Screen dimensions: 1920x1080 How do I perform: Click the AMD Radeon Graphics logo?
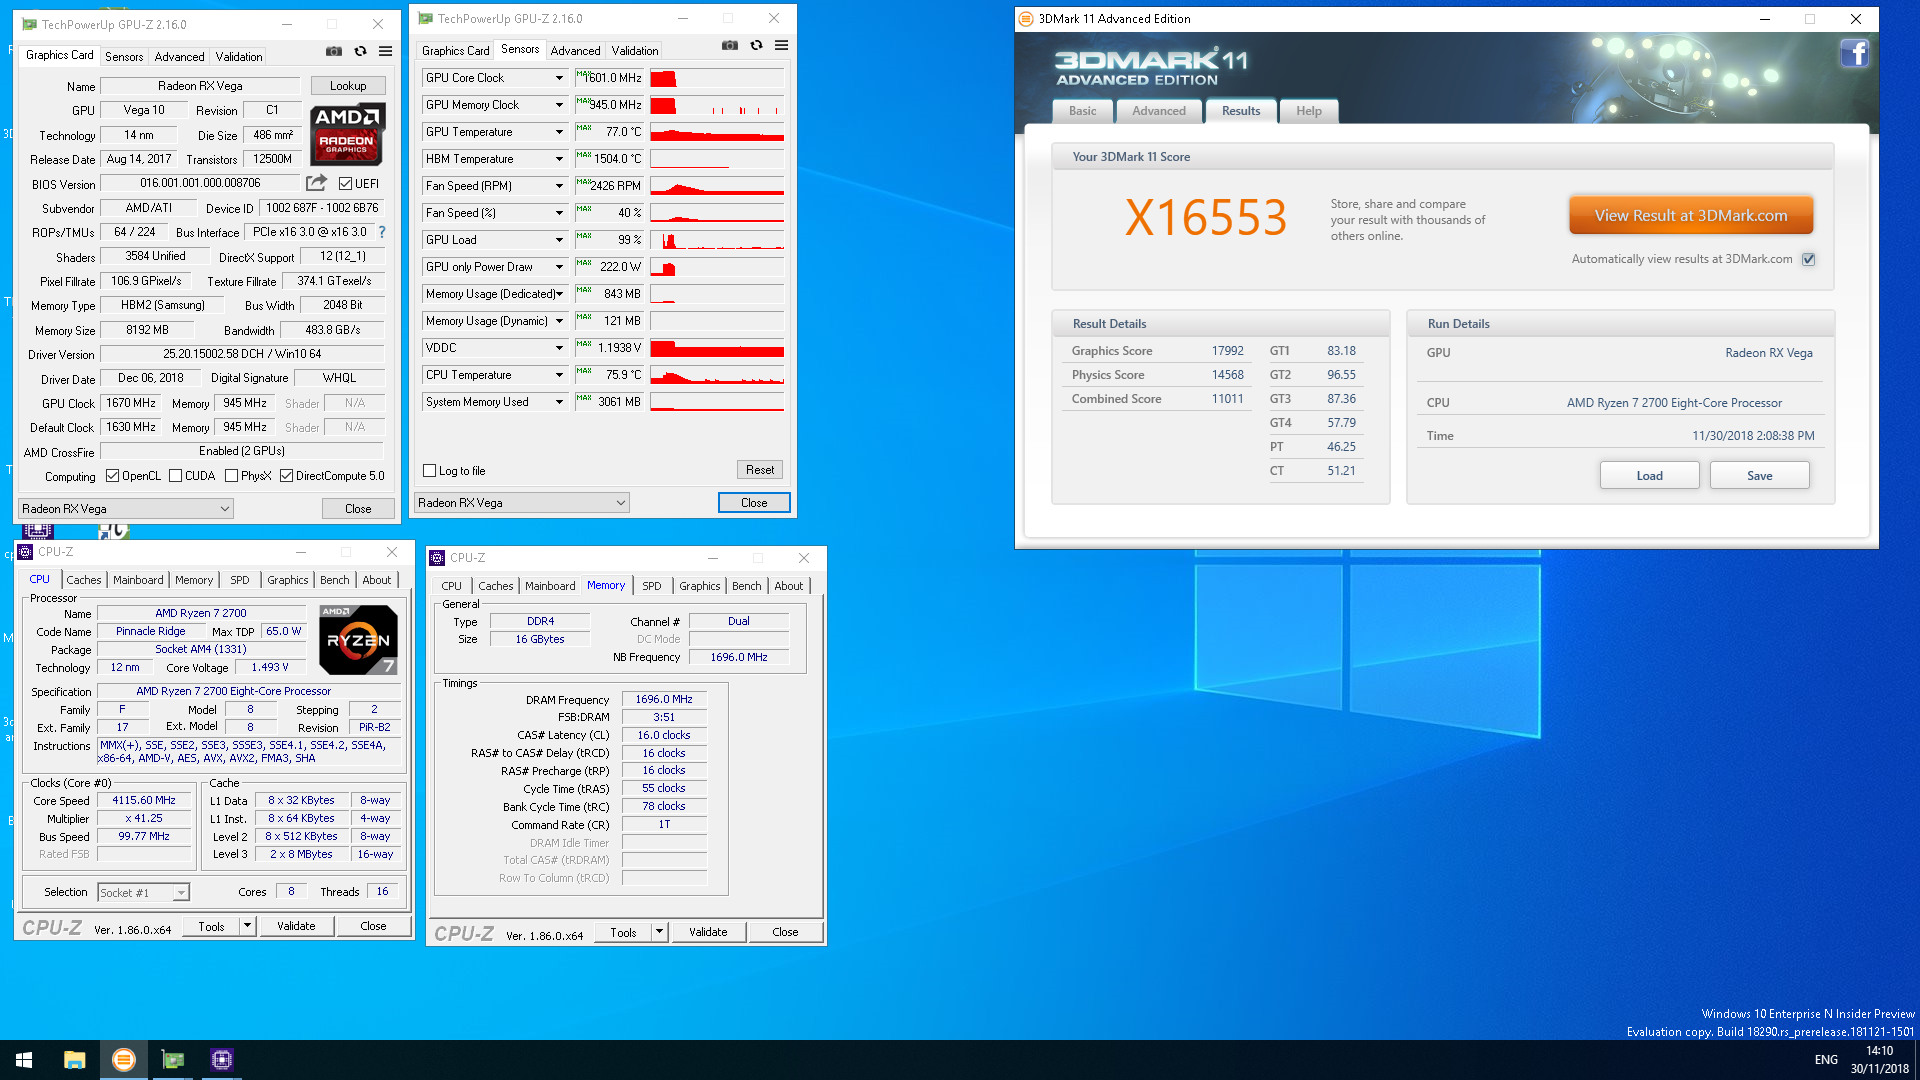click(x=347, y=134)
